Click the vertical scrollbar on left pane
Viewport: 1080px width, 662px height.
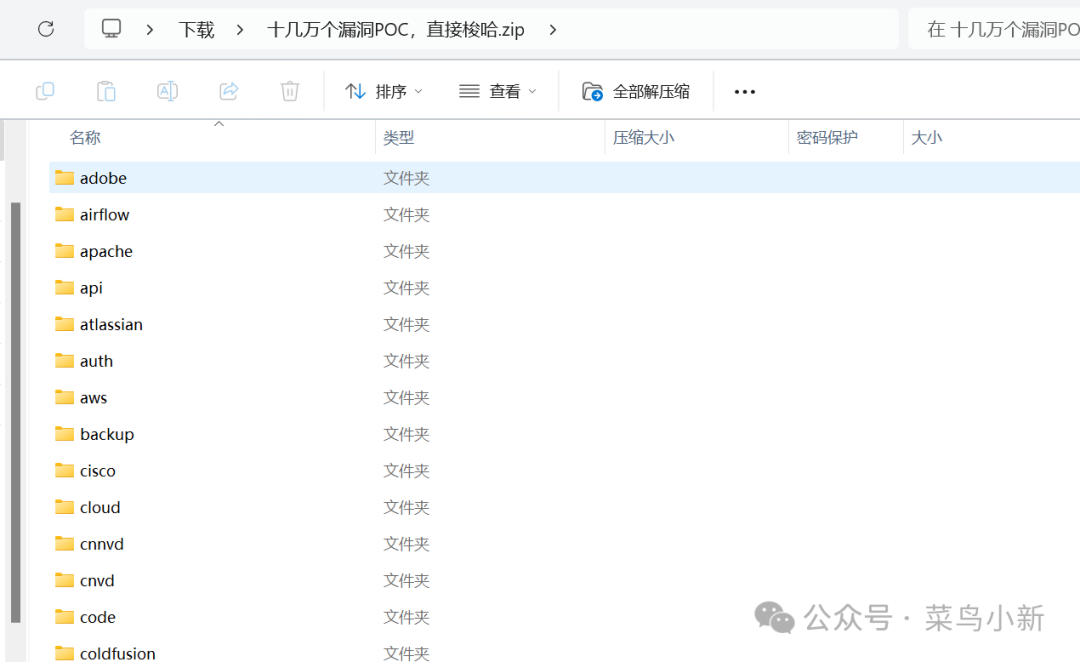point(15,412)
